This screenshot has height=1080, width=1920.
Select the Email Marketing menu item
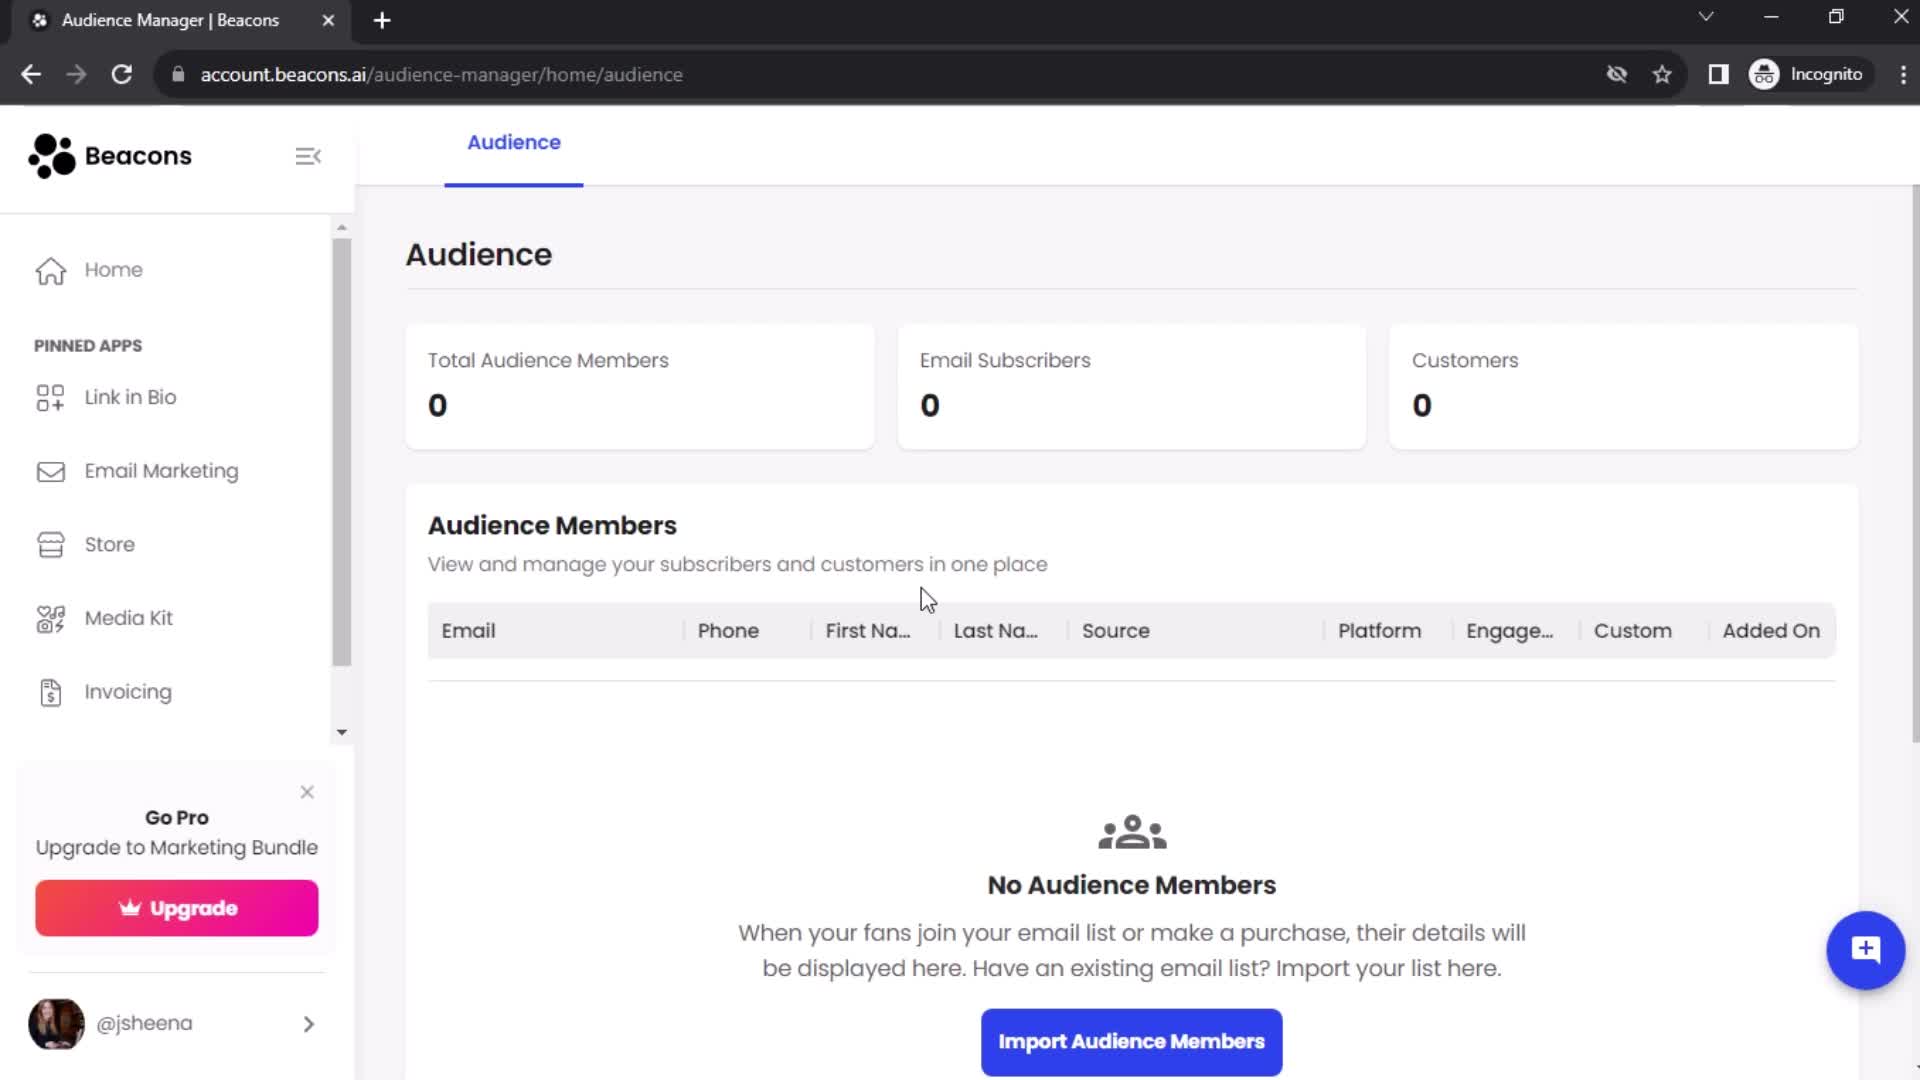click(161, 471)
